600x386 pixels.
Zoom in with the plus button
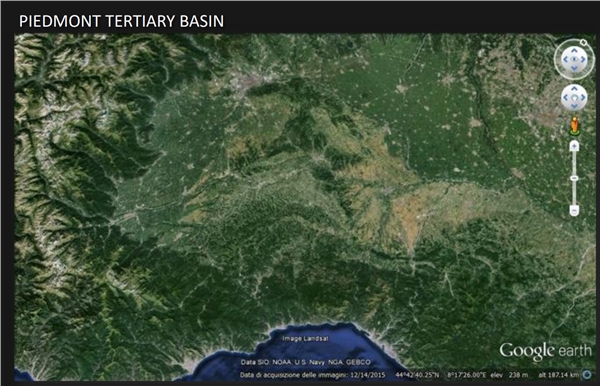click(574, 146)
